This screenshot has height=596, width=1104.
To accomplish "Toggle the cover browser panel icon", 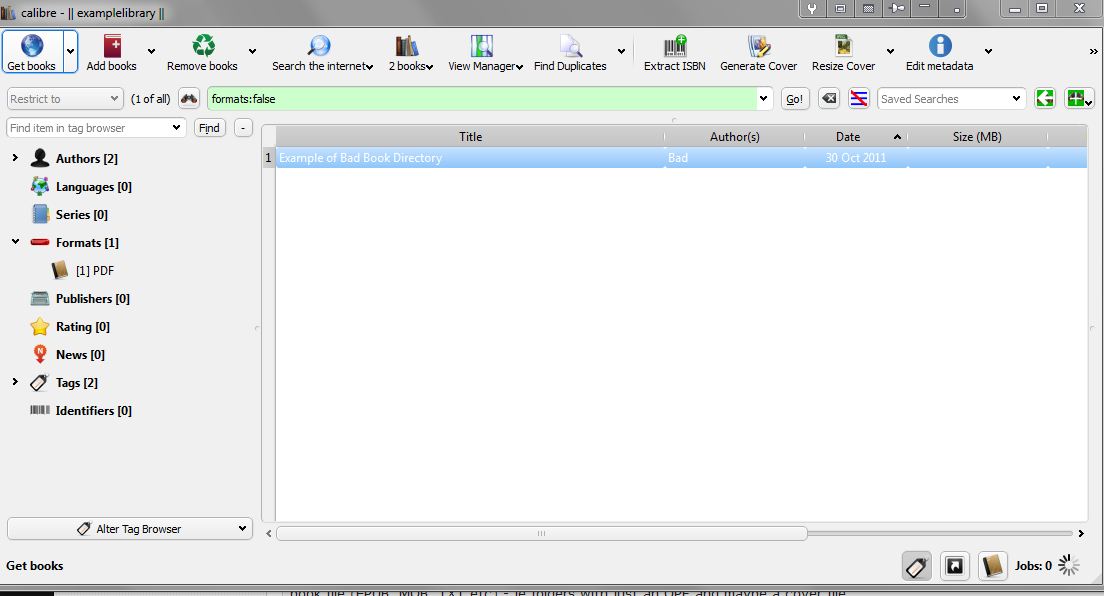I will coord(955,566).
